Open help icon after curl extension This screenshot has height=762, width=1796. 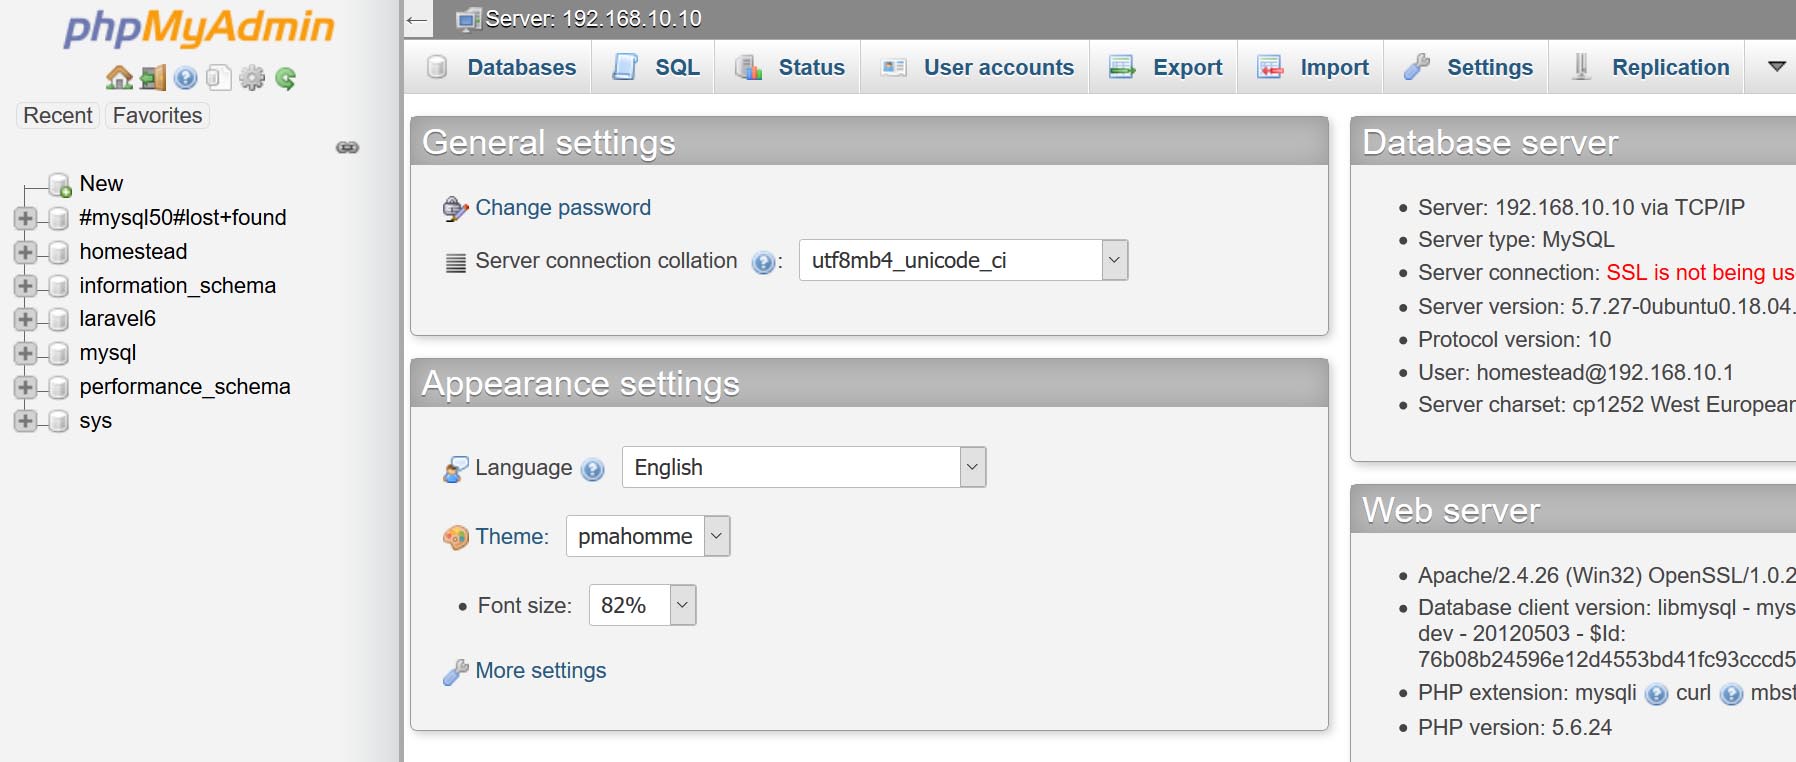pyautogui.click(x=1731, y=694)
